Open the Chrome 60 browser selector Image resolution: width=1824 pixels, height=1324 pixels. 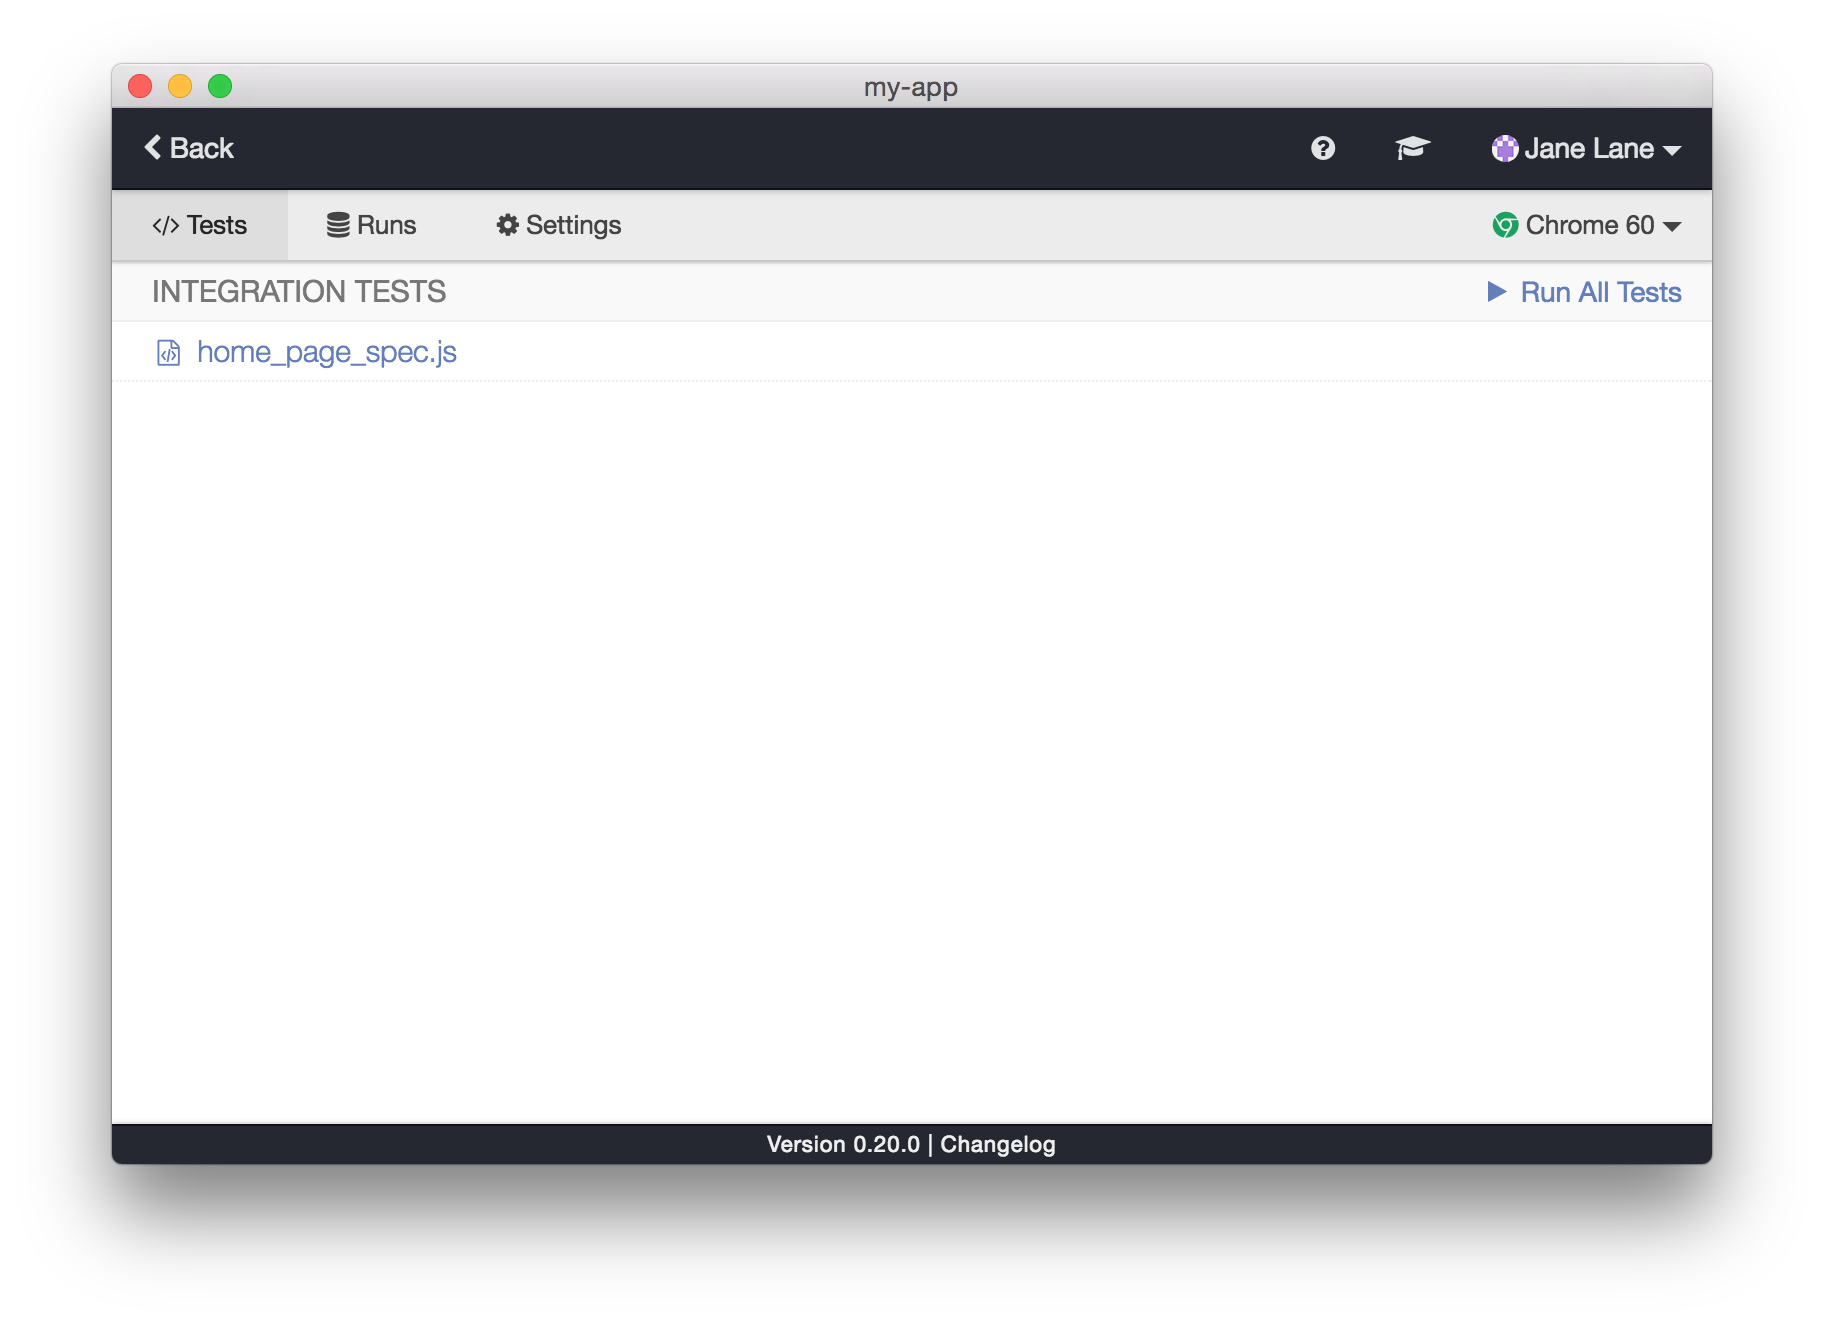point(1588,225)
